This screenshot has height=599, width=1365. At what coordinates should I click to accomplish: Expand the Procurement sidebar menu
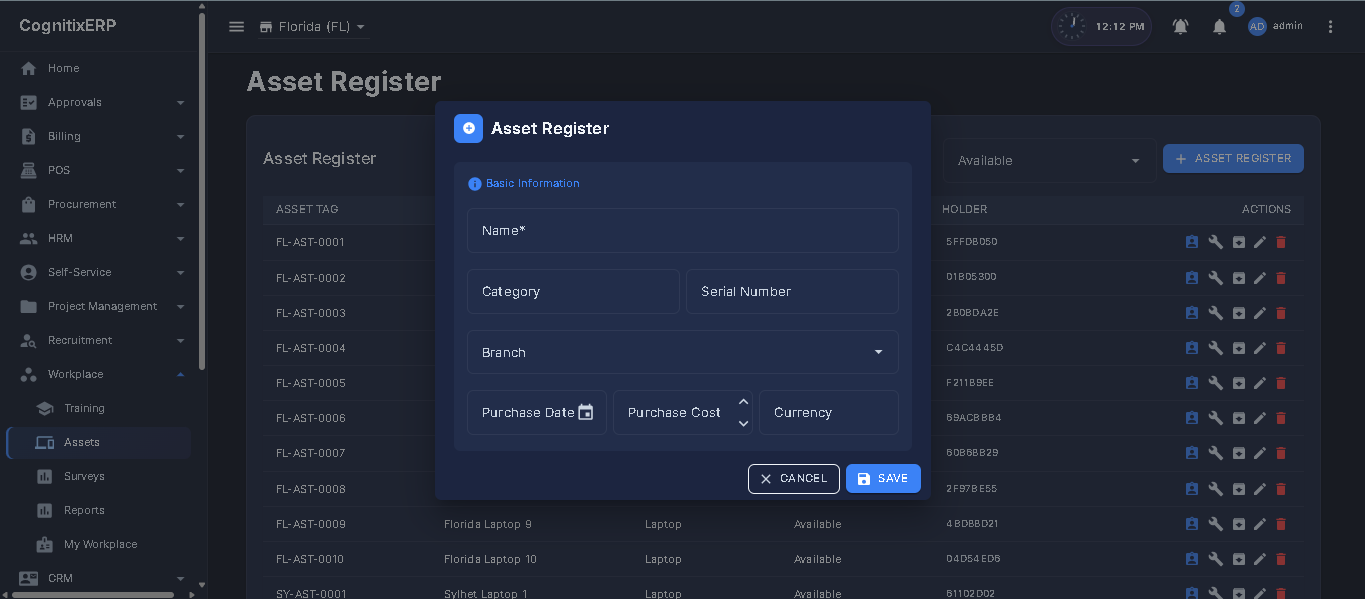103,204
